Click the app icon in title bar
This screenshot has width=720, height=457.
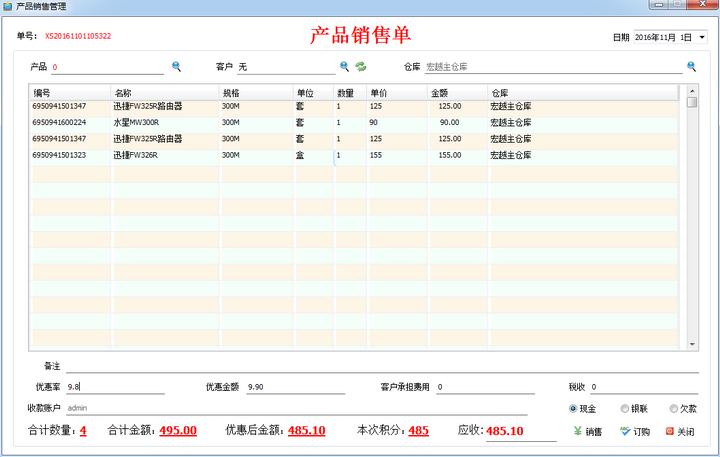[x=8, y=6]
